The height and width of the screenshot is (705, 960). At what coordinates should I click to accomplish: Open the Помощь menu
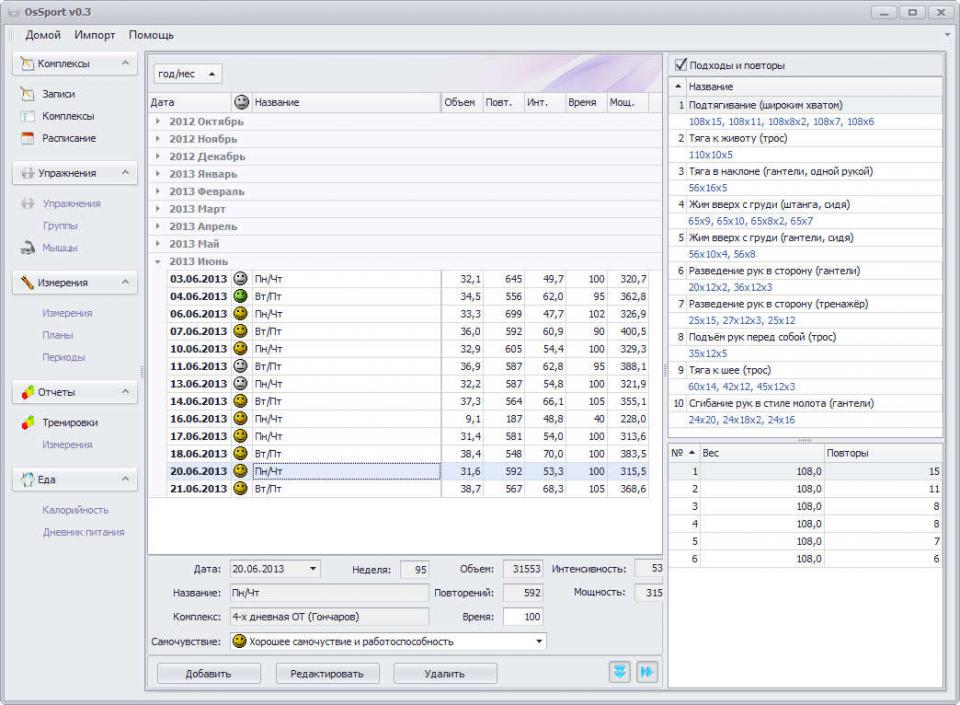click(x=151, y=35)
